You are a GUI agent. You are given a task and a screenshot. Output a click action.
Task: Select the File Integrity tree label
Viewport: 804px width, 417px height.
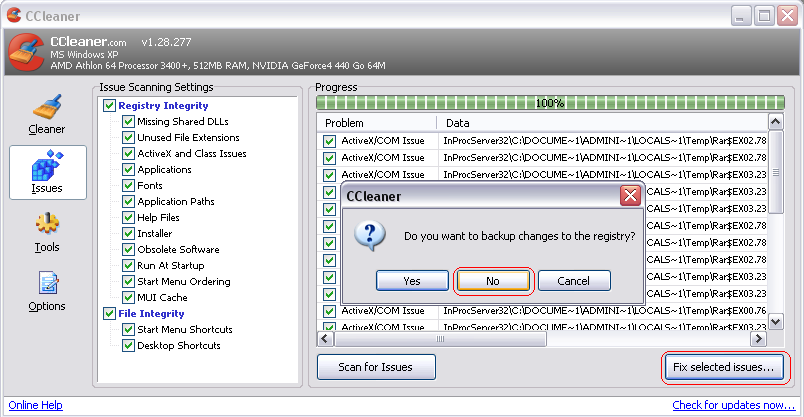151,313
